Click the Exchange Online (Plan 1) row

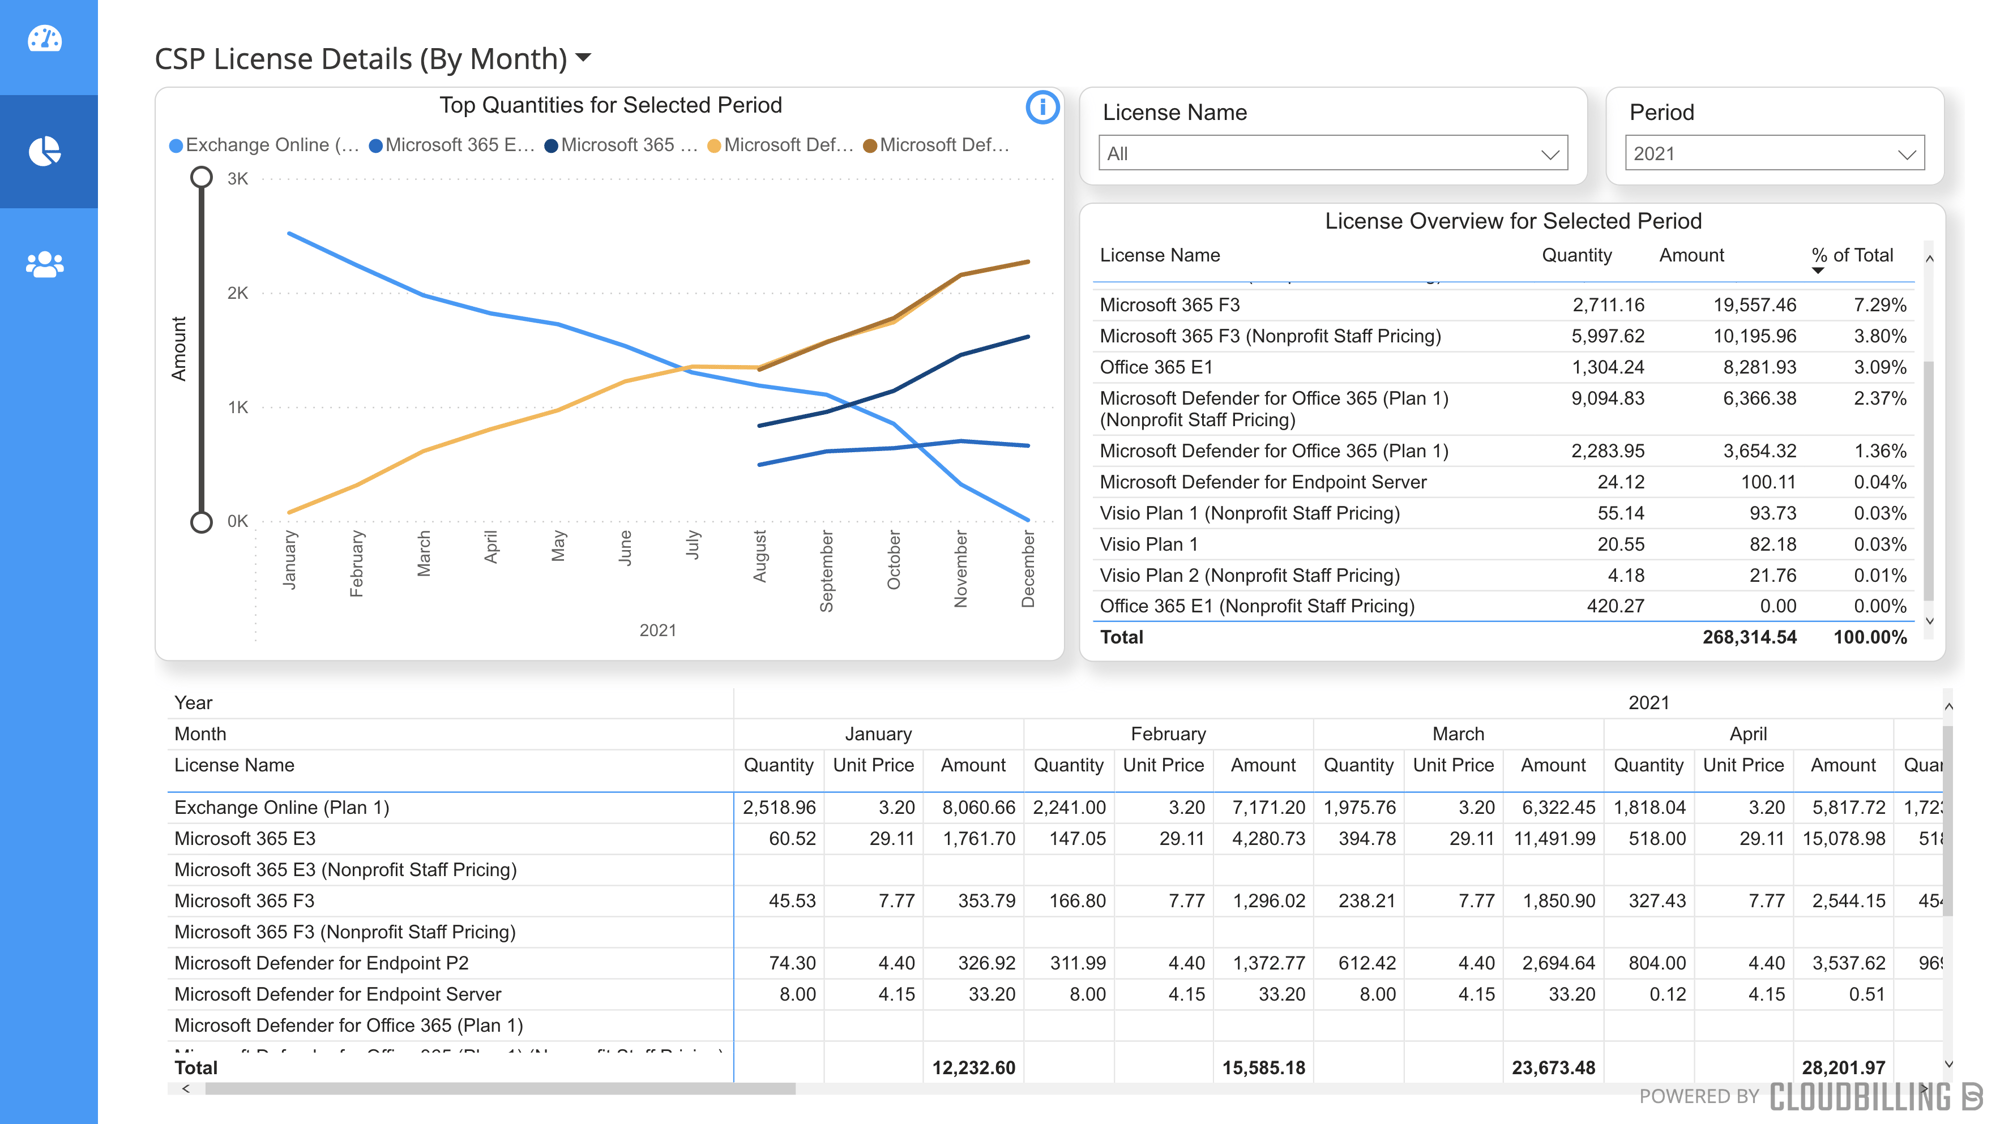click(282, 807)
